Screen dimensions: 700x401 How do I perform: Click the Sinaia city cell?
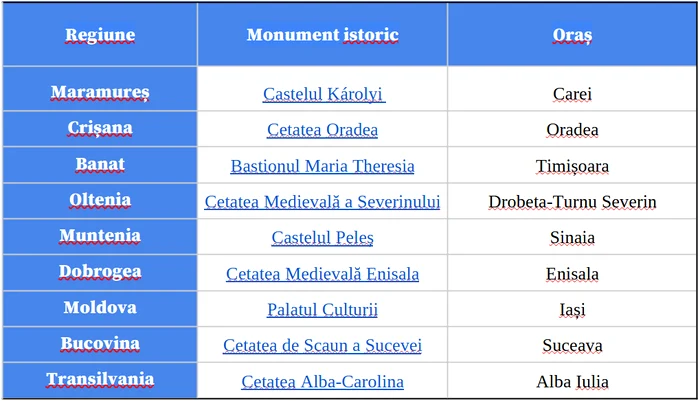coord(572,237)
